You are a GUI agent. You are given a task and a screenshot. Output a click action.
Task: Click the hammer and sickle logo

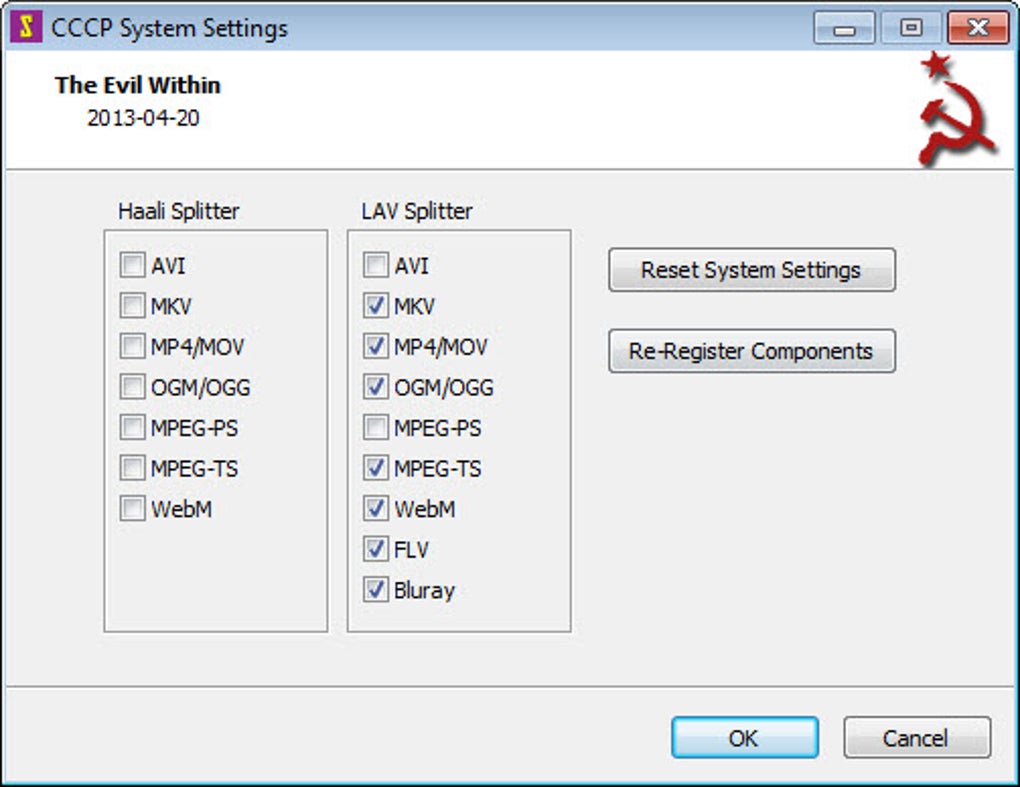[x=954, y=110]
